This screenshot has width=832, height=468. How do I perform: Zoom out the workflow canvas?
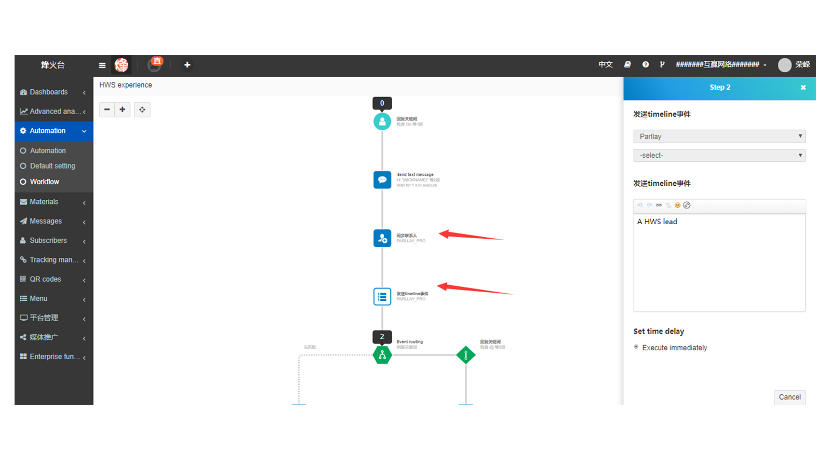click(107, 109)
